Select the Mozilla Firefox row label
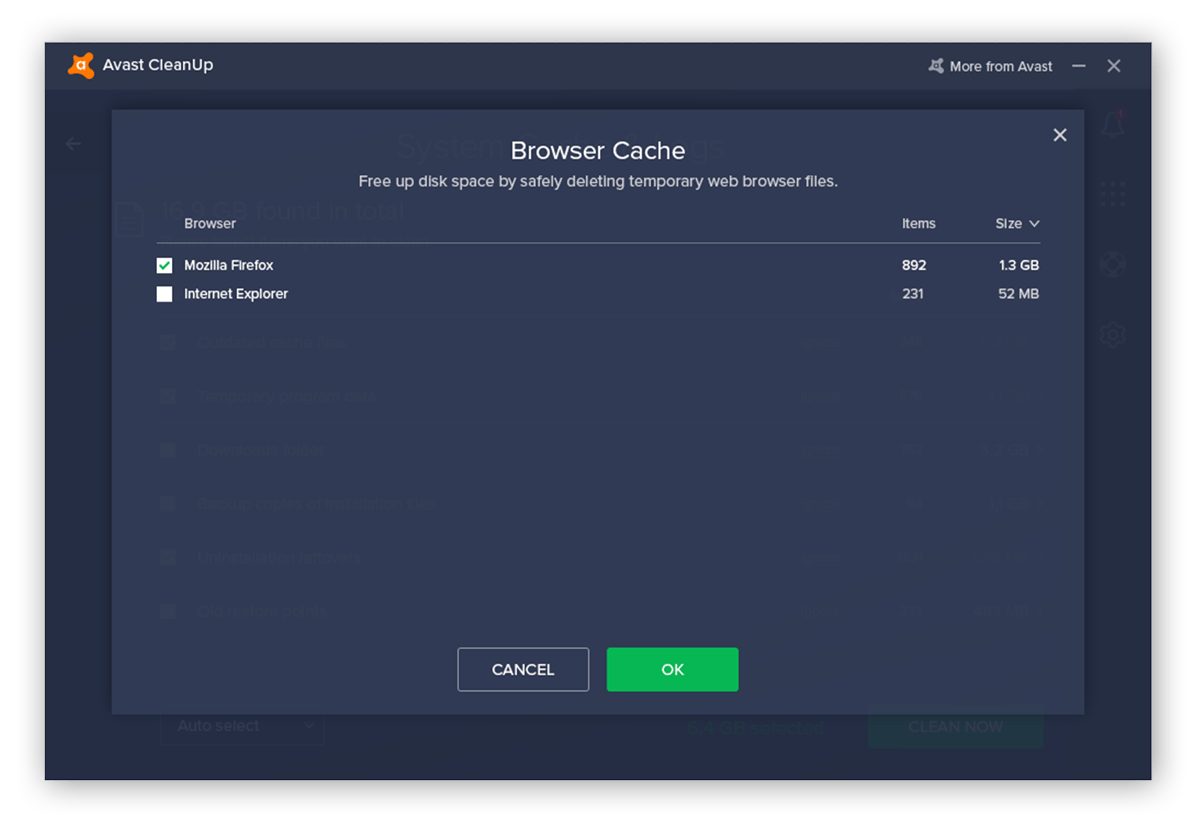 (x=229, y=266)
